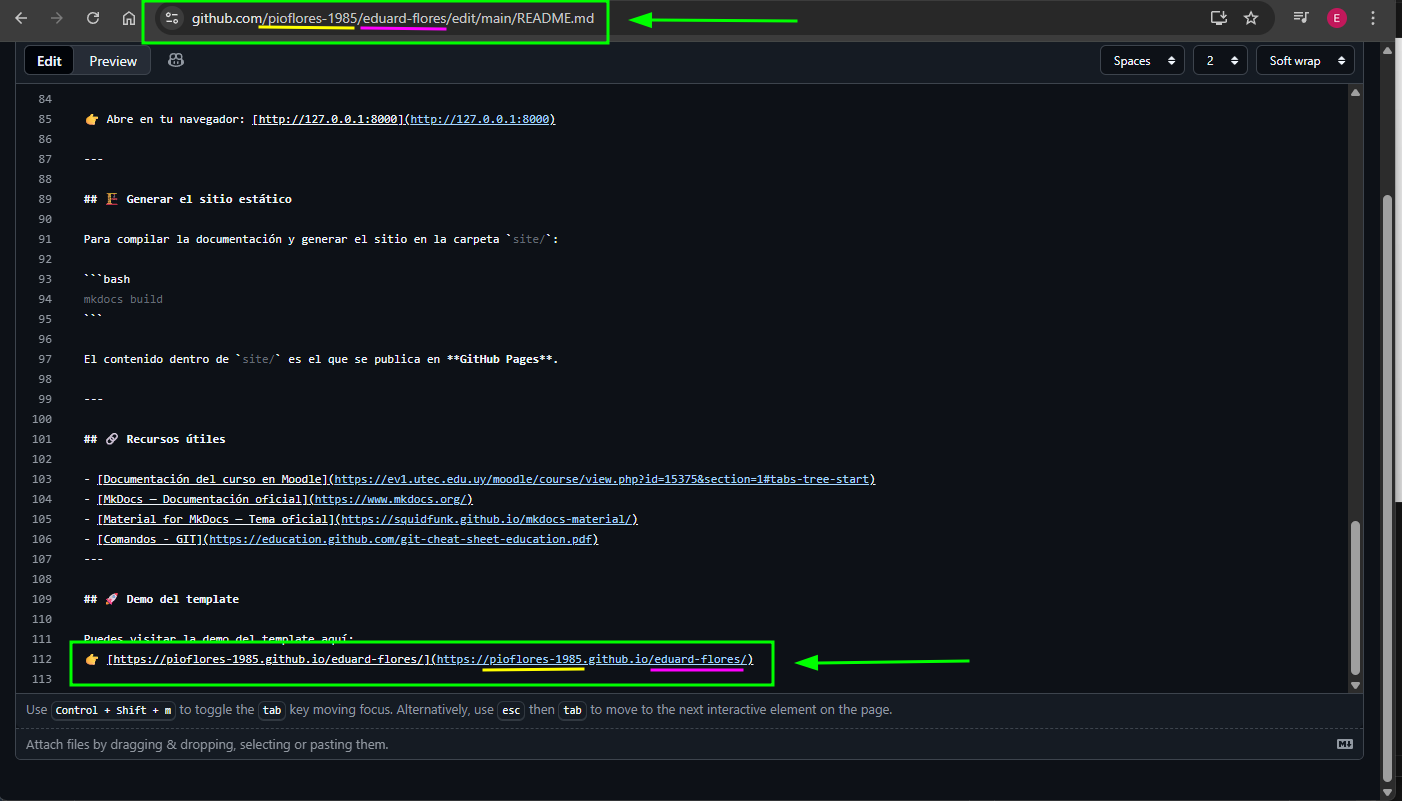Click the editor's vertical scrollbar down arrow

point(1355,685)
